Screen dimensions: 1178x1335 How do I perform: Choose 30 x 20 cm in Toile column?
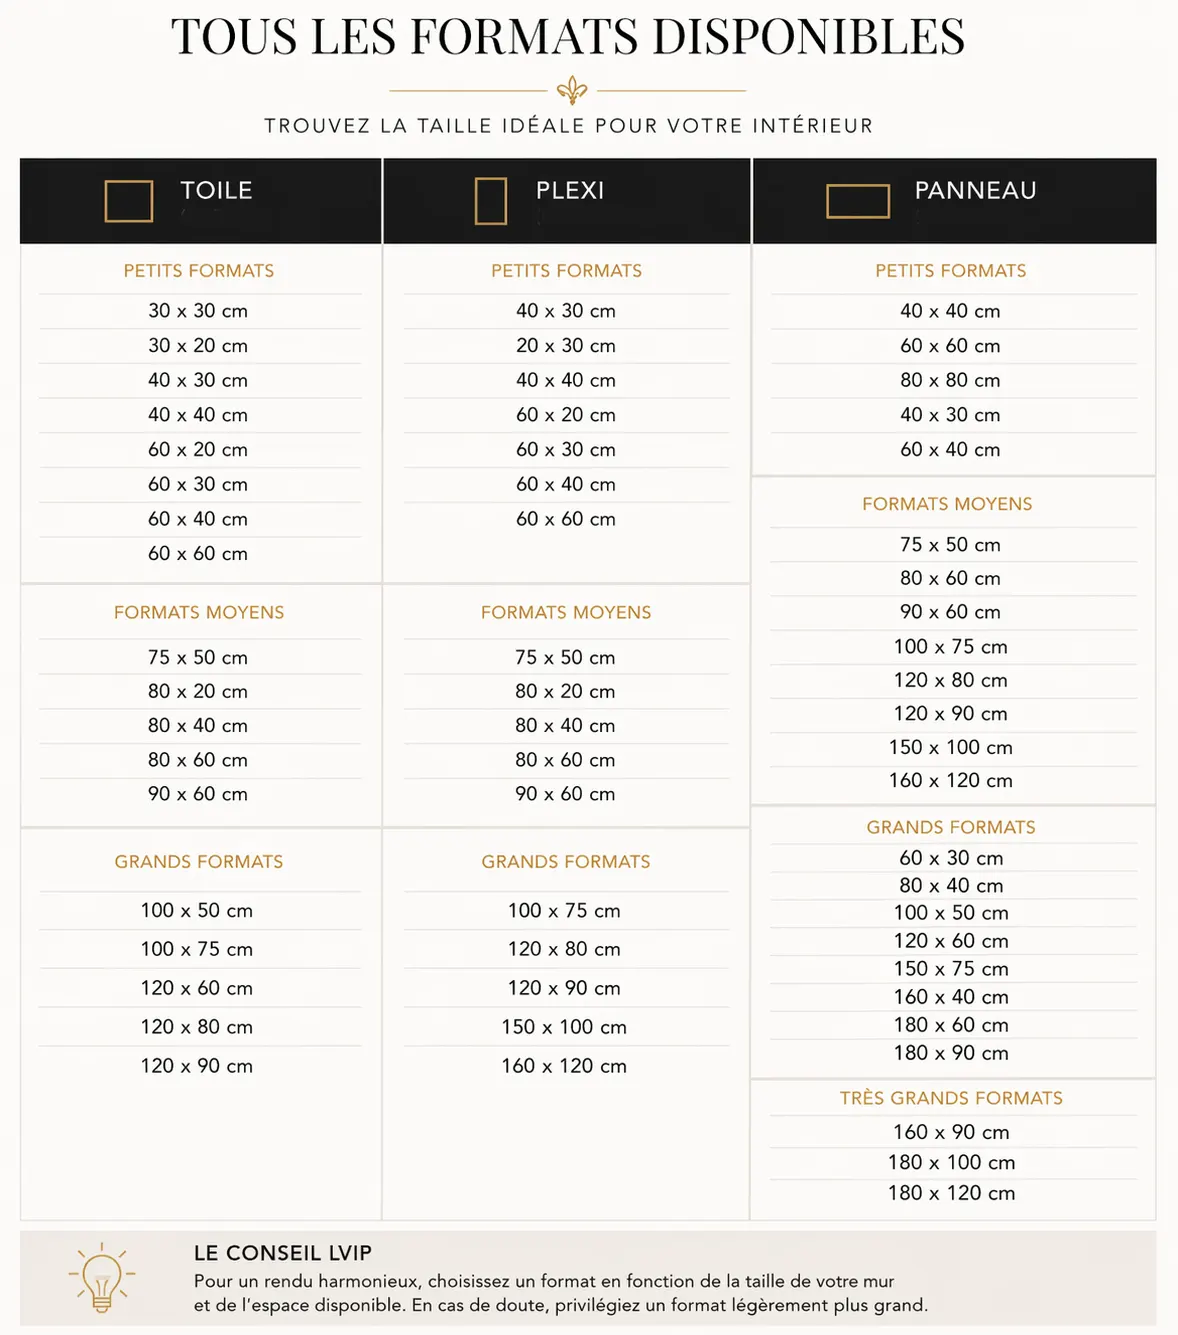coord(198,346)
